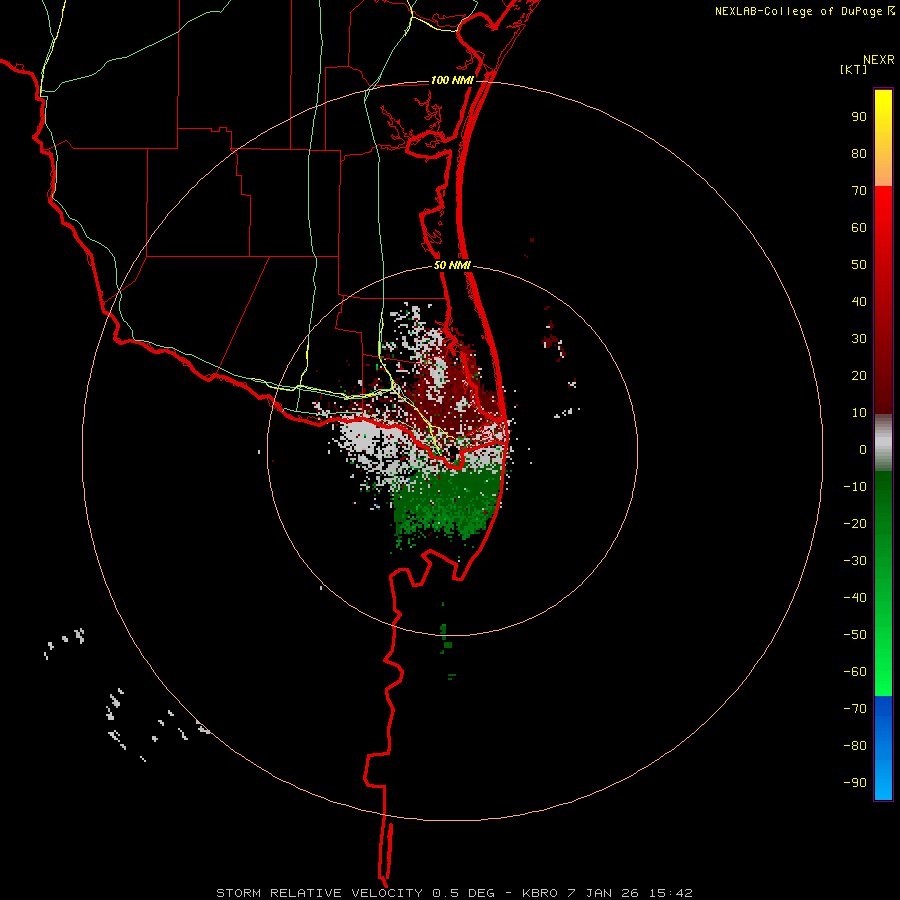This screenshot has width=900, height=900.
Task: Click the 50 NMI range ring label
Action: (x=452, y=265)
